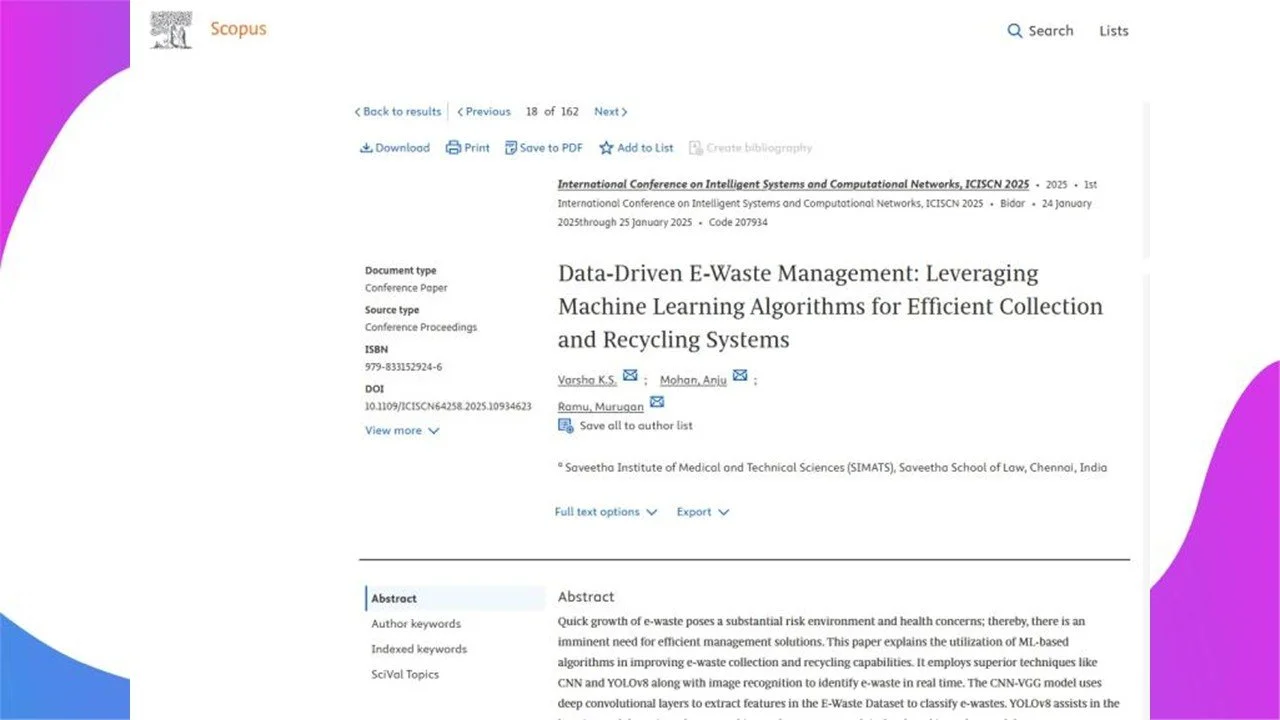Go to Next document
The image size is (1280, 720).
tap(611, 112)
